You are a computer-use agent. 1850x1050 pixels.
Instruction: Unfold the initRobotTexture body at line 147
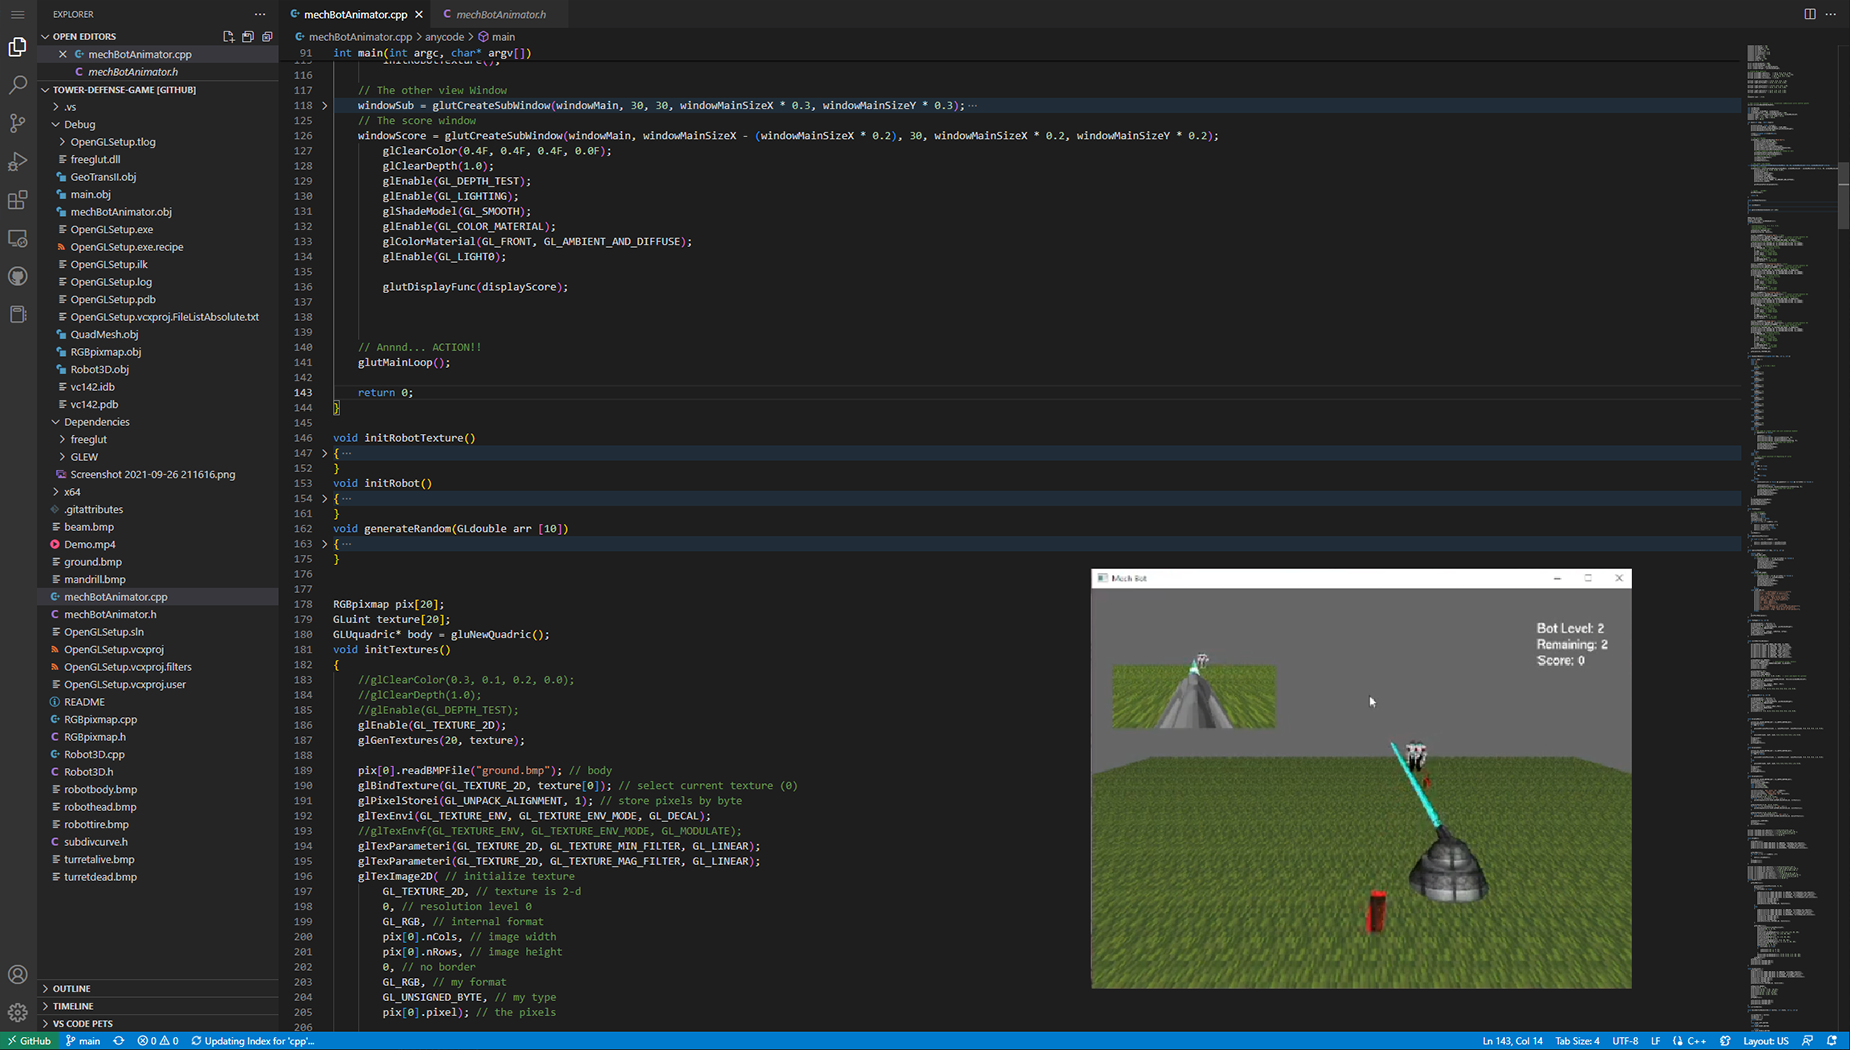pyautogui.click(x=324, y=453)
